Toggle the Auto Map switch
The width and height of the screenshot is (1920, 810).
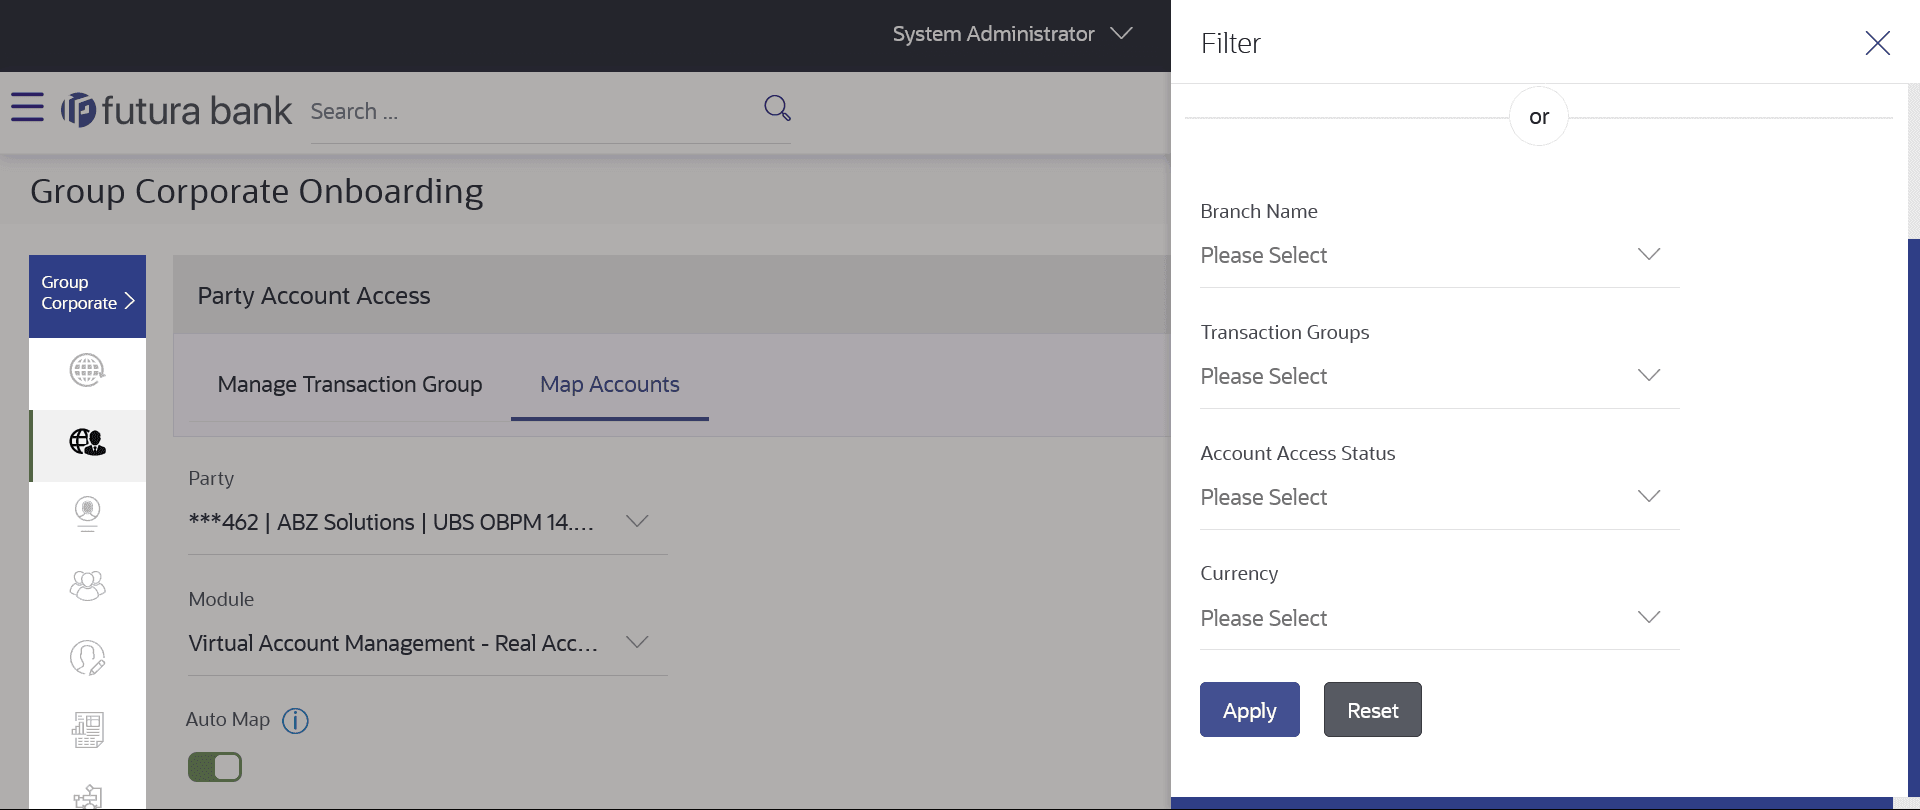(x=215, y=767)
